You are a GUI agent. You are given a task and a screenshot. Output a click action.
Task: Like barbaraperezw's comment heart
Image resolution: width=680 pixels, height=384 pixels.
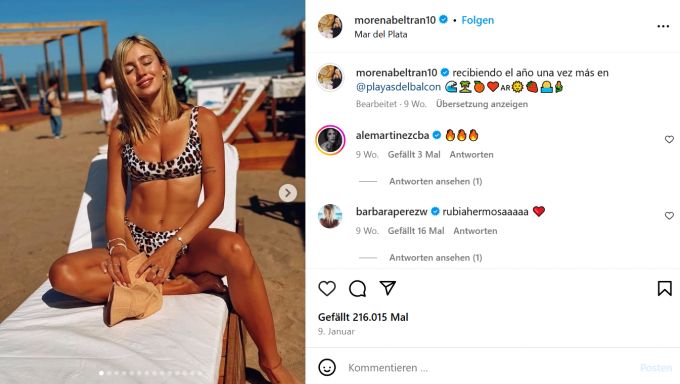(x=669, y=216)
